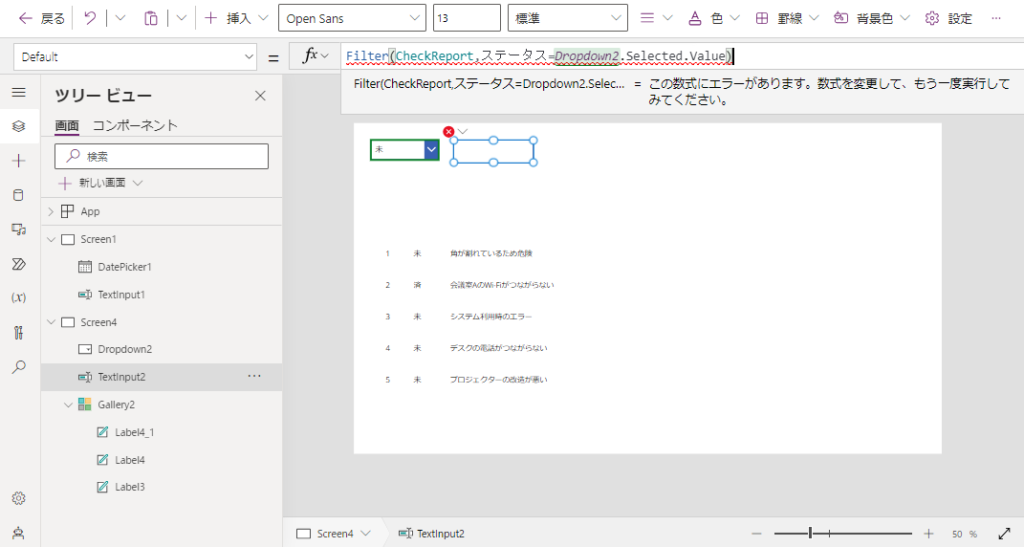Open the Screen4 breadcrumb dropdown
Viewport: 1024px width, 547px height.
pos(366,533)
